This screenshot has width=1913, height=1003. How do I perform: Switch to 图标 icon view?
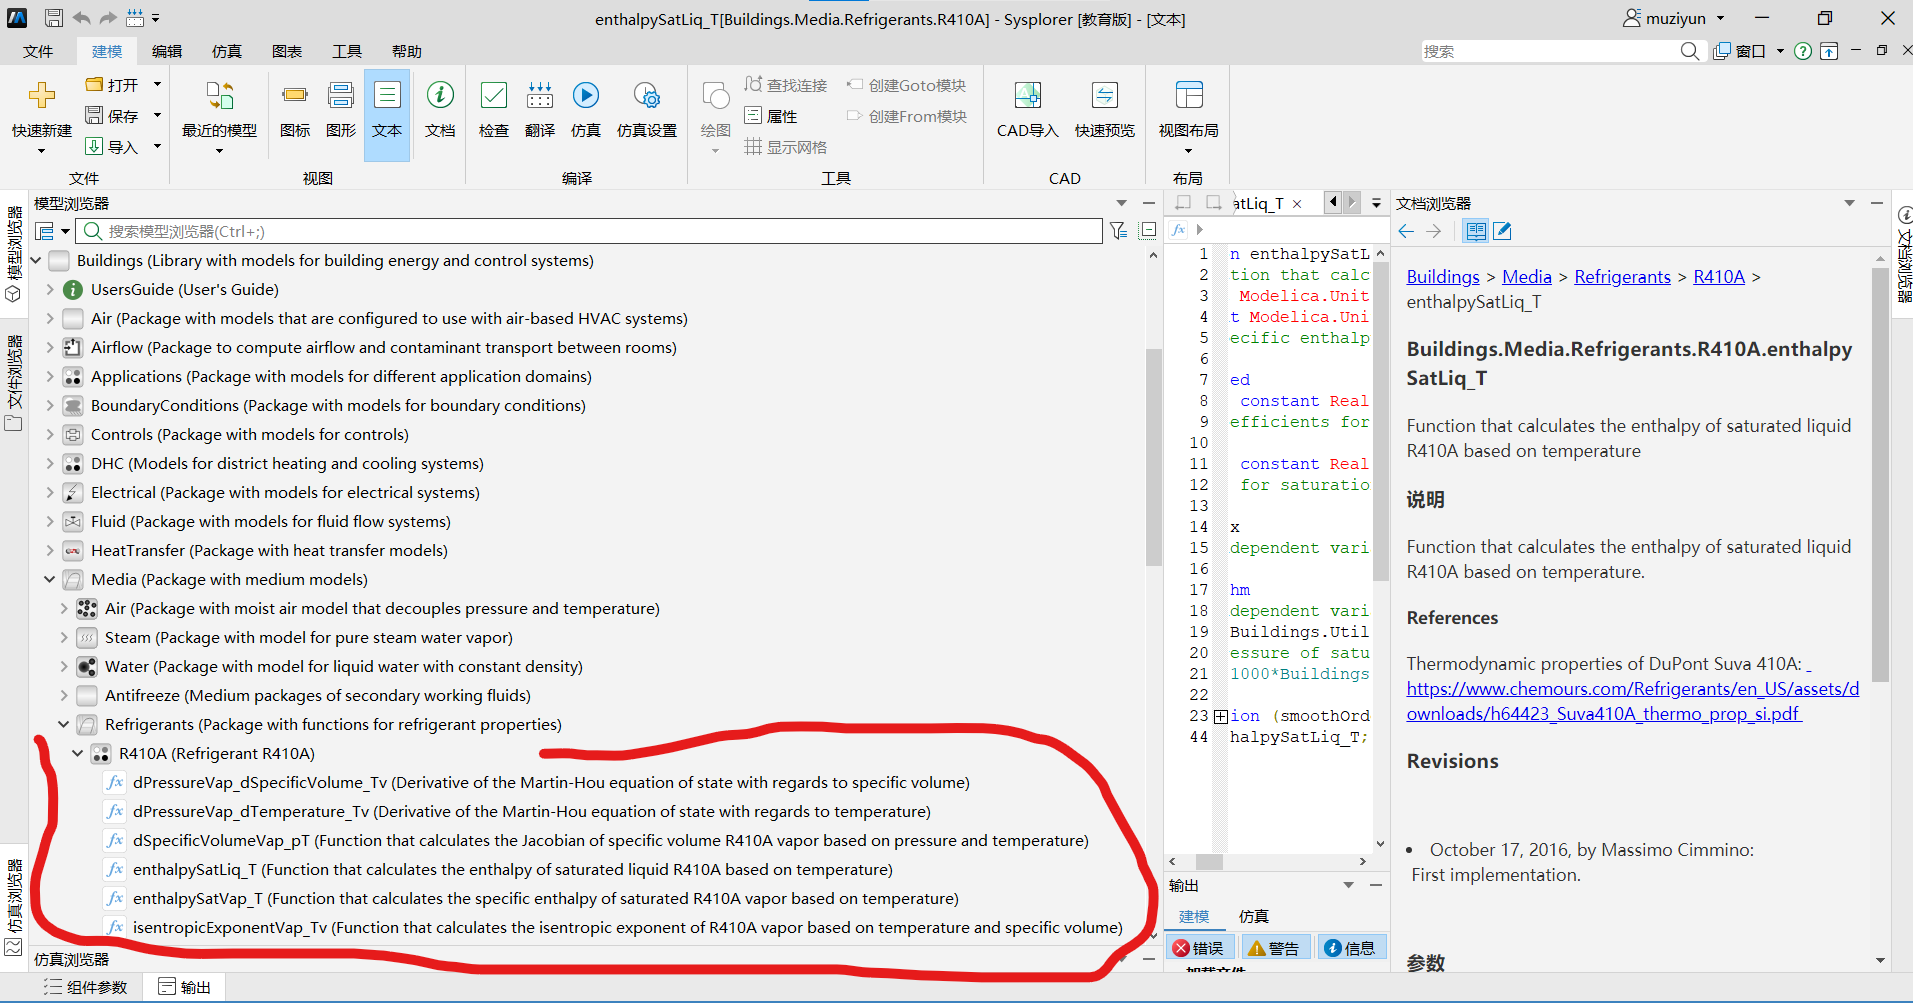pyautogui.click(x=295, y=96)
